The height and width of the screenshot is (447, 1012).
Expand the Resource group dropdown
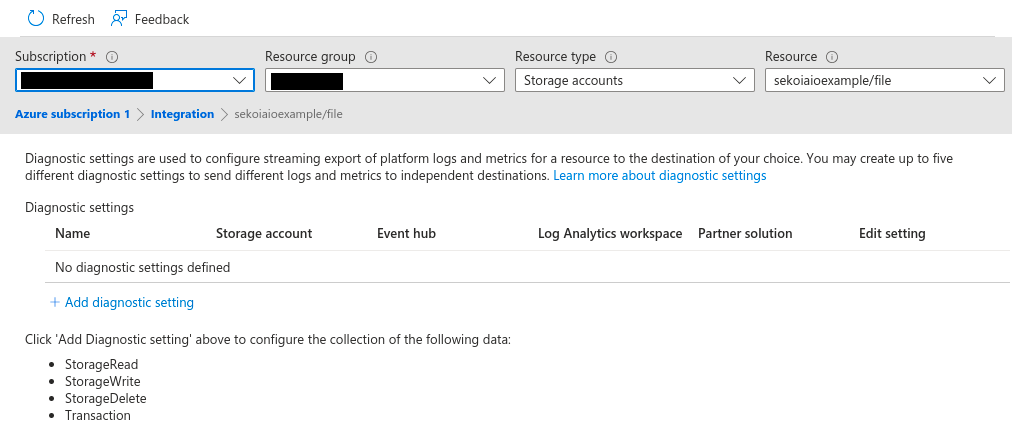[385, 81]
